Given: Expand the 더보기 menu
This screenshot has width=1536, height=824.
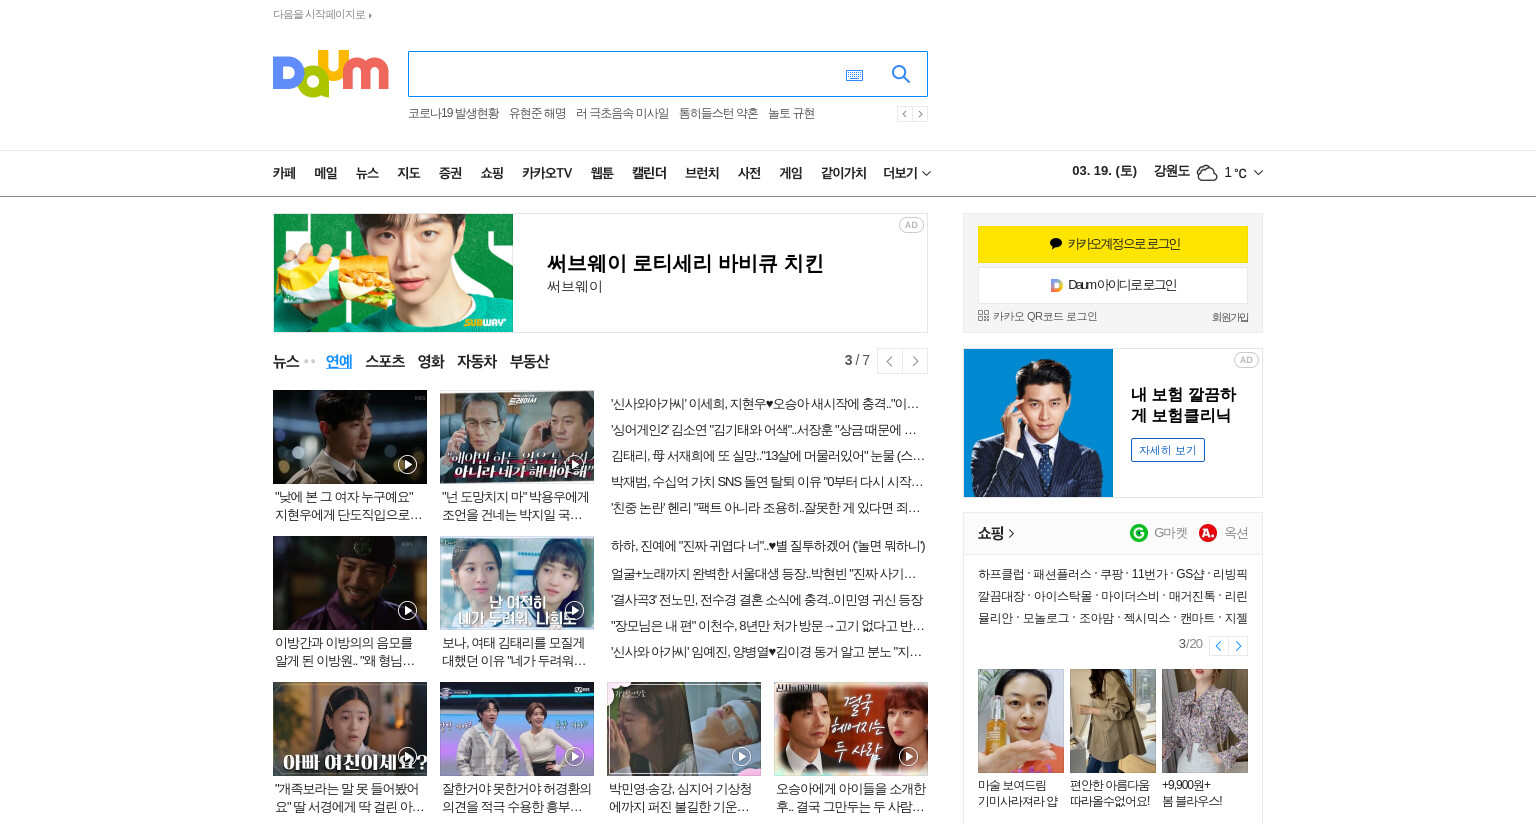Looking at the screenshot, I should point(907,173).
